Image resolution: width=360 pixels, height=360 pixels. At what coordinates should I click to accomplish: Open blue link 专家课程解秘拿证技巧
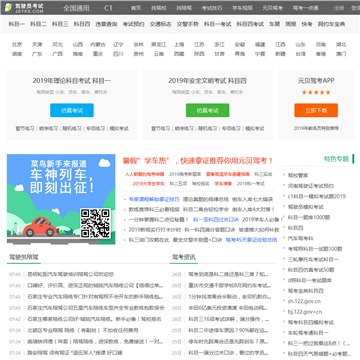(x=154, y=199)
